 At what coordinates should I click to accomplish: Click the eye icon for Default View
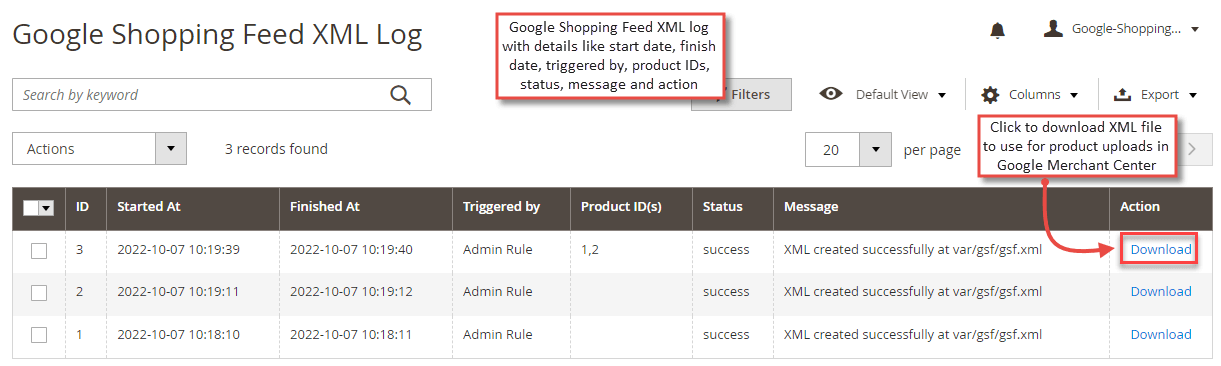point(831,94)
